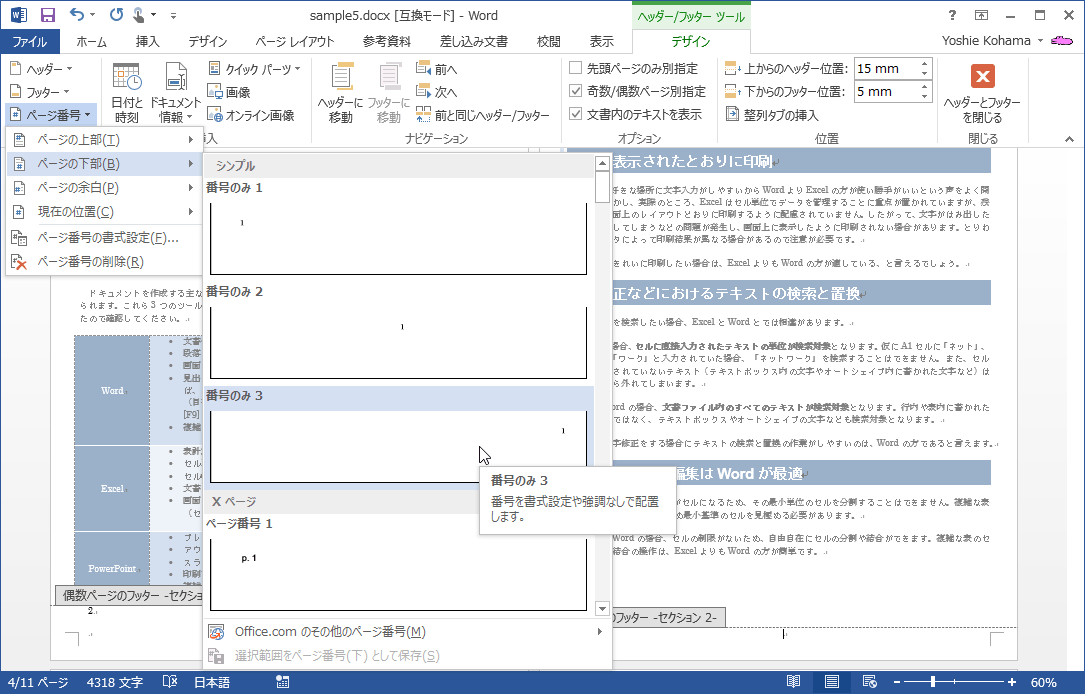
Task: Click the ribbon display options icon
Action: pos(981,15)
